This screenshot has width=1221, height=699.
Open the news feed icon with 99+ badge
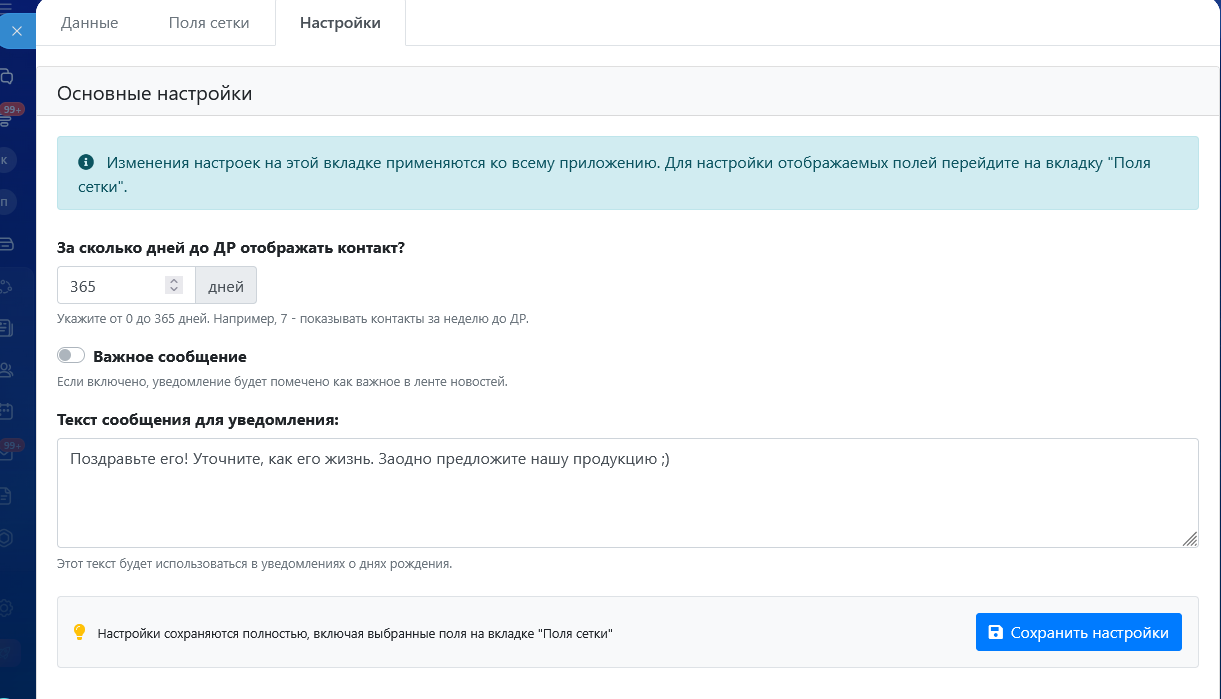7,119
